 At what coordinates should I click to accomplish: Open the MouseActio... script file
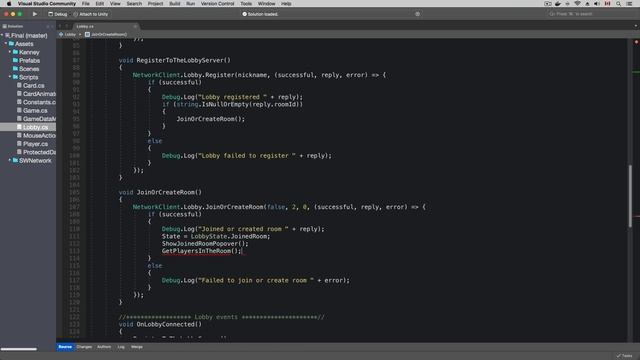point(39,136)
